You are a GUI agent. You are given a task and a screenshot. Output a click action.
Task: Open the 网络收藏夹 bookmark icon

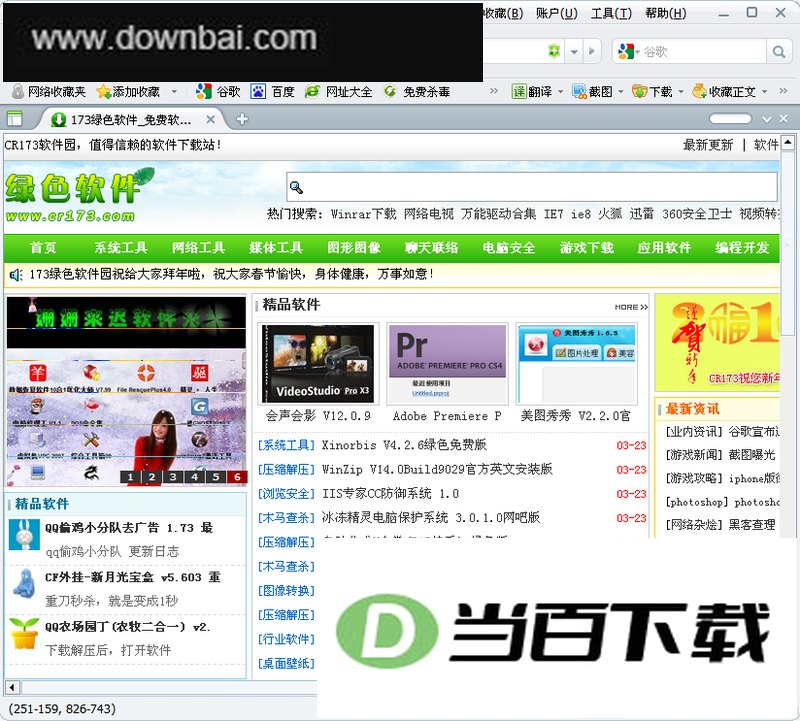(18, 92)
